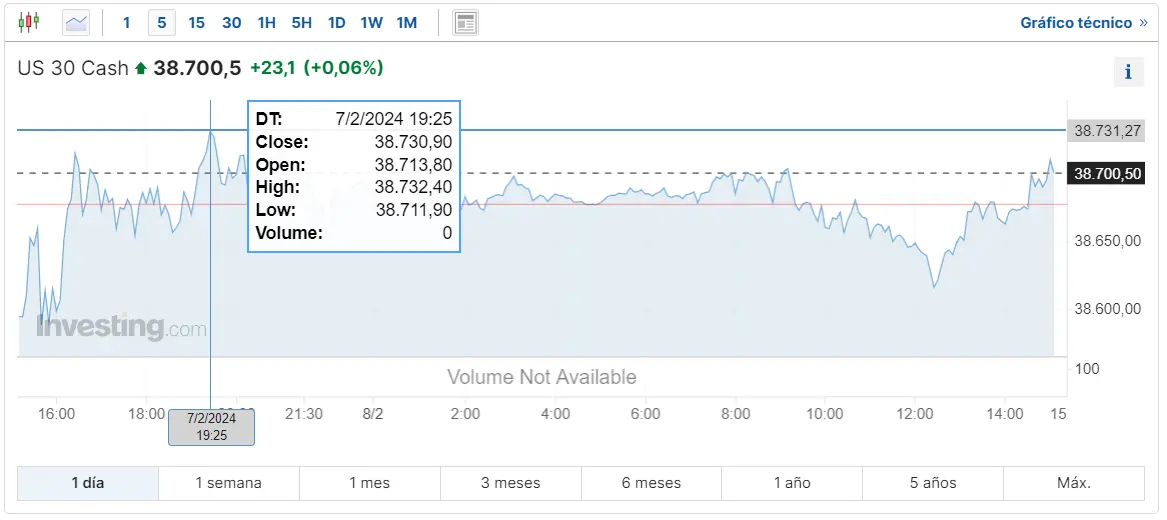Click the Investing.com watermark logo

coord(121,327)
